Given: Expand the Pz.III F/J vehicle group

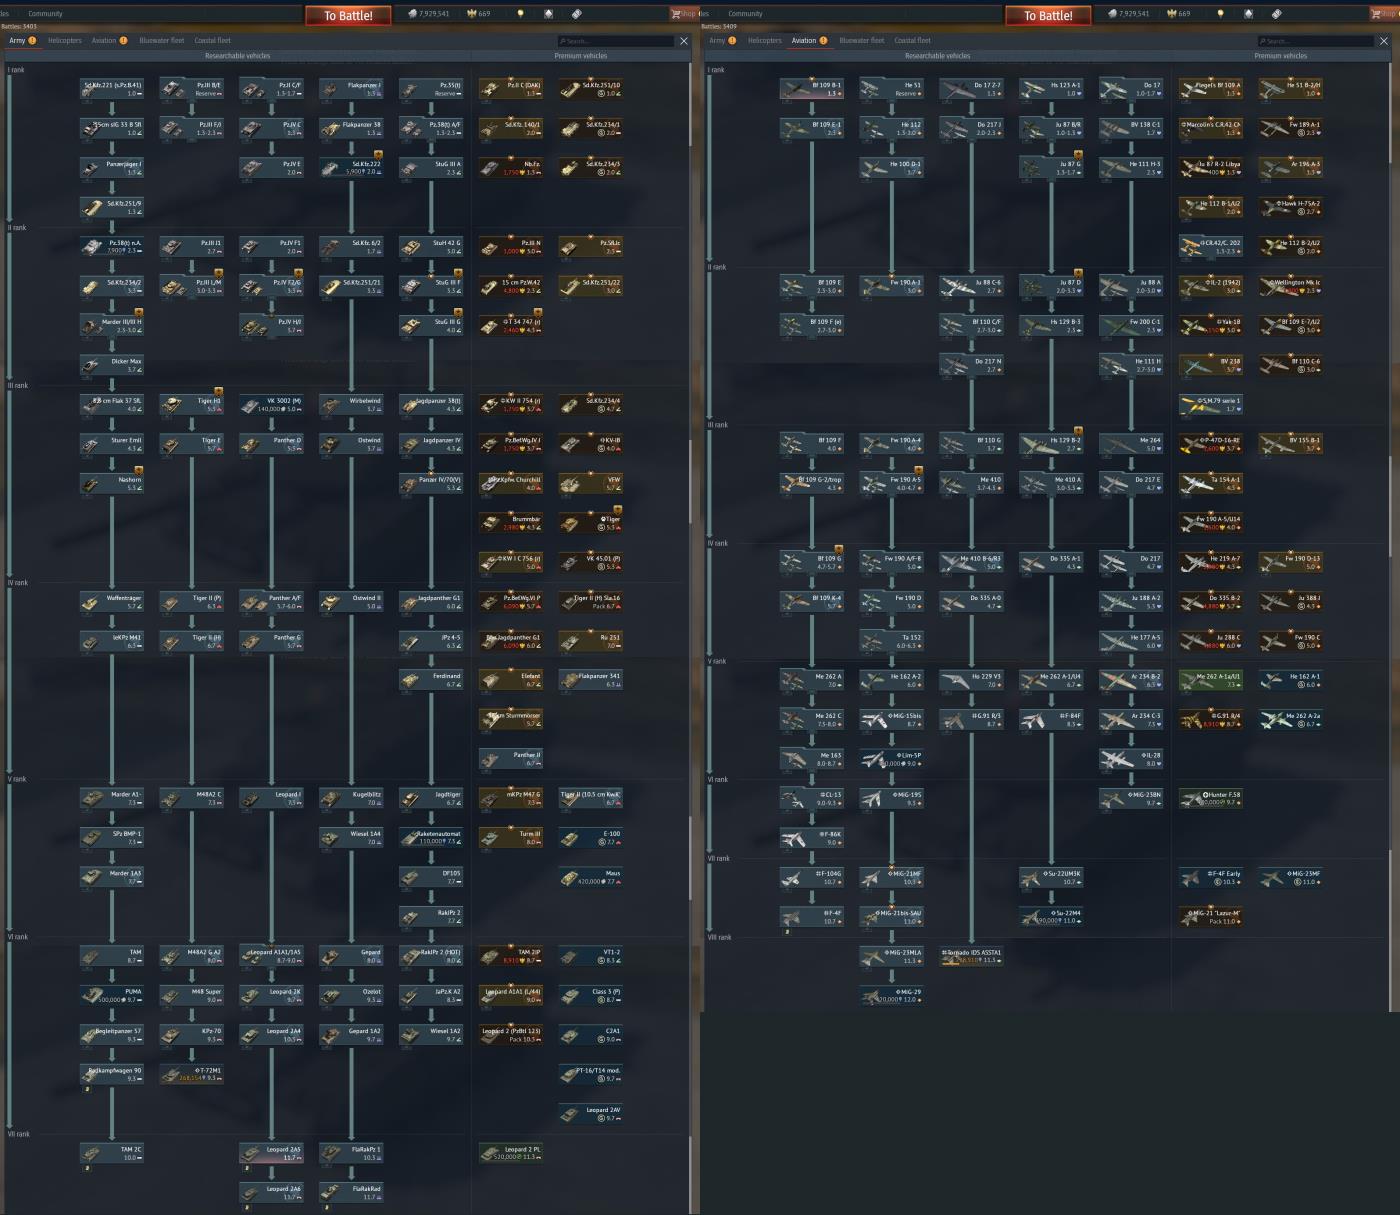Looking at the screenshot, I should tap(191, 128).
